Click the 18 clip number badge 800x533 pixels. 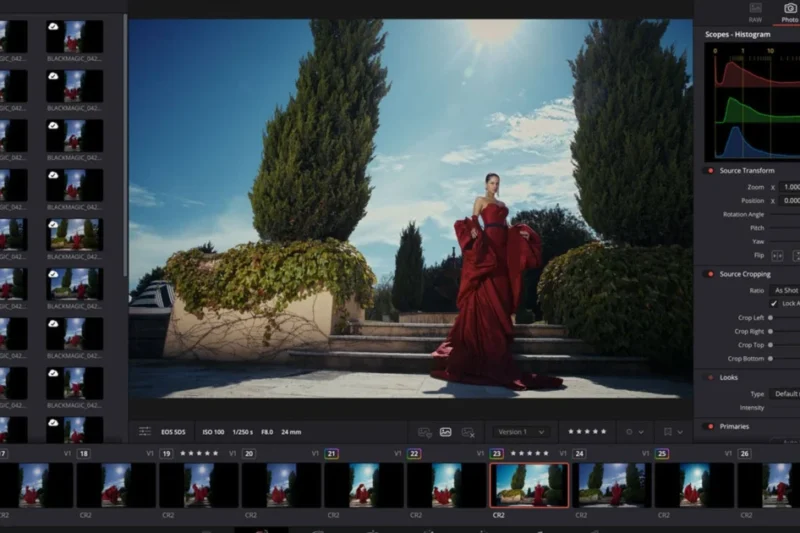[84, 453]
